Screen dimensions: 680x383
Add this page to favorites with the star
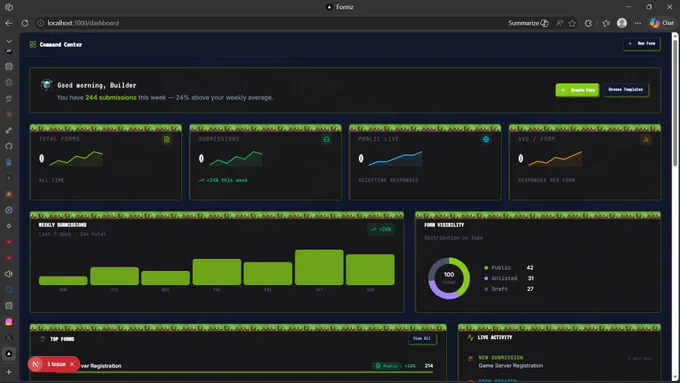pos(572,23)
